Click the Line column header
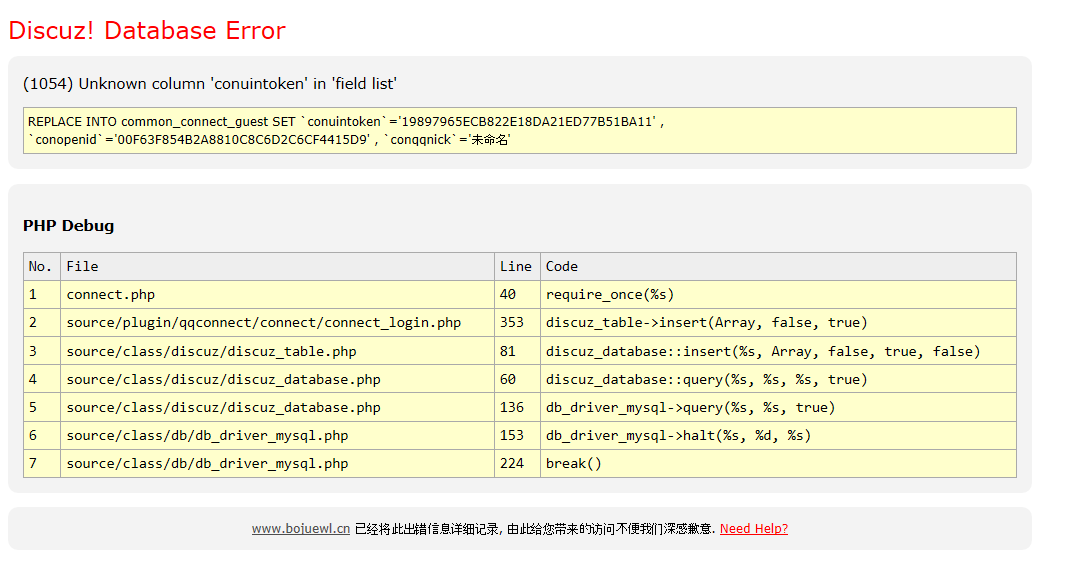 (x=516, y=267)
